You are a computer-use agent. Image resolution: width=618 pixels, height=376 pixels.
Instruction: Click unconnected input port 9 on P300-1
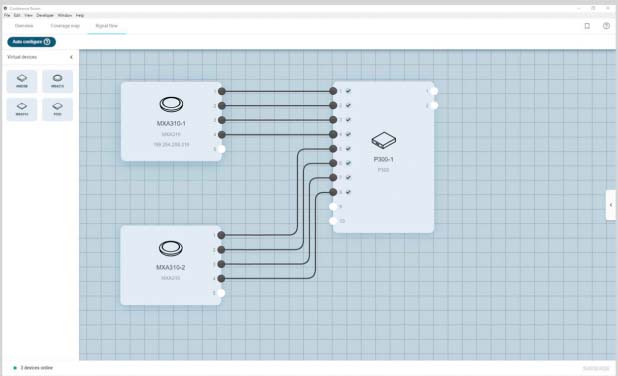point(333,207)
